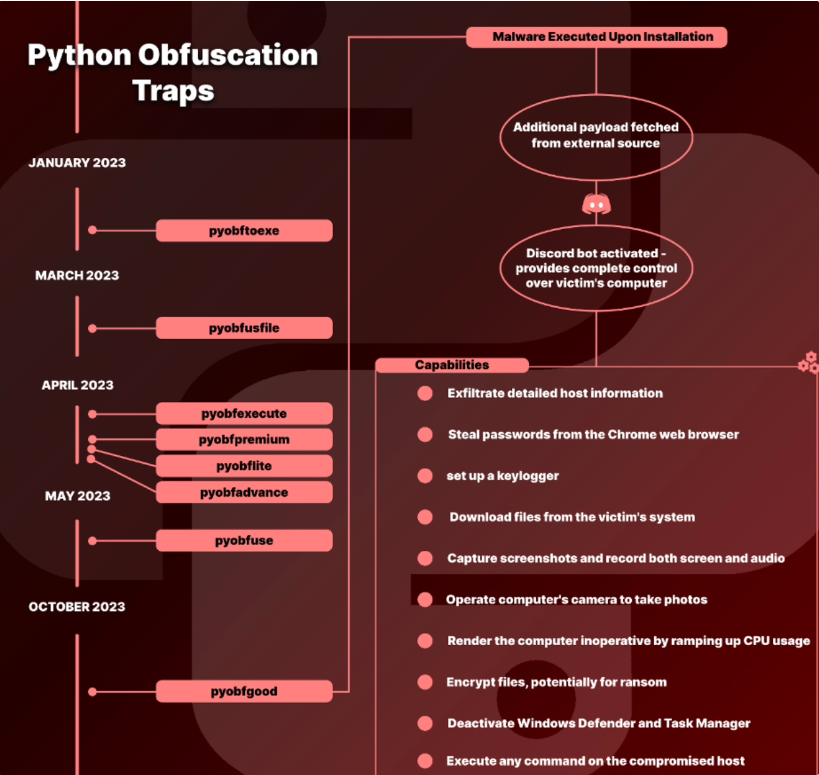The height and width of the screenshot is (775, 819).
Task: Click 'Steal passwords from the Chrome web browser'
Action: [593, 435]
